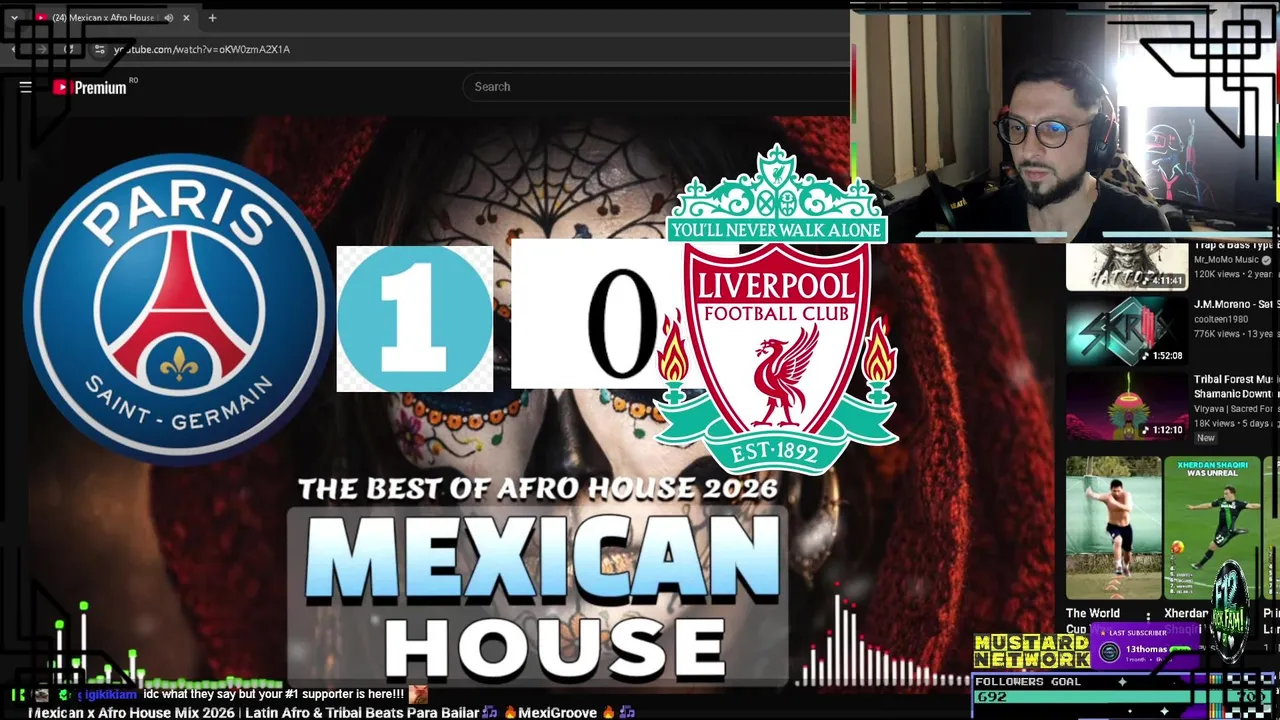Go to YouTube Premium home logo
The width and height of the screenshot is (1280, 720).
click(90, 87)
